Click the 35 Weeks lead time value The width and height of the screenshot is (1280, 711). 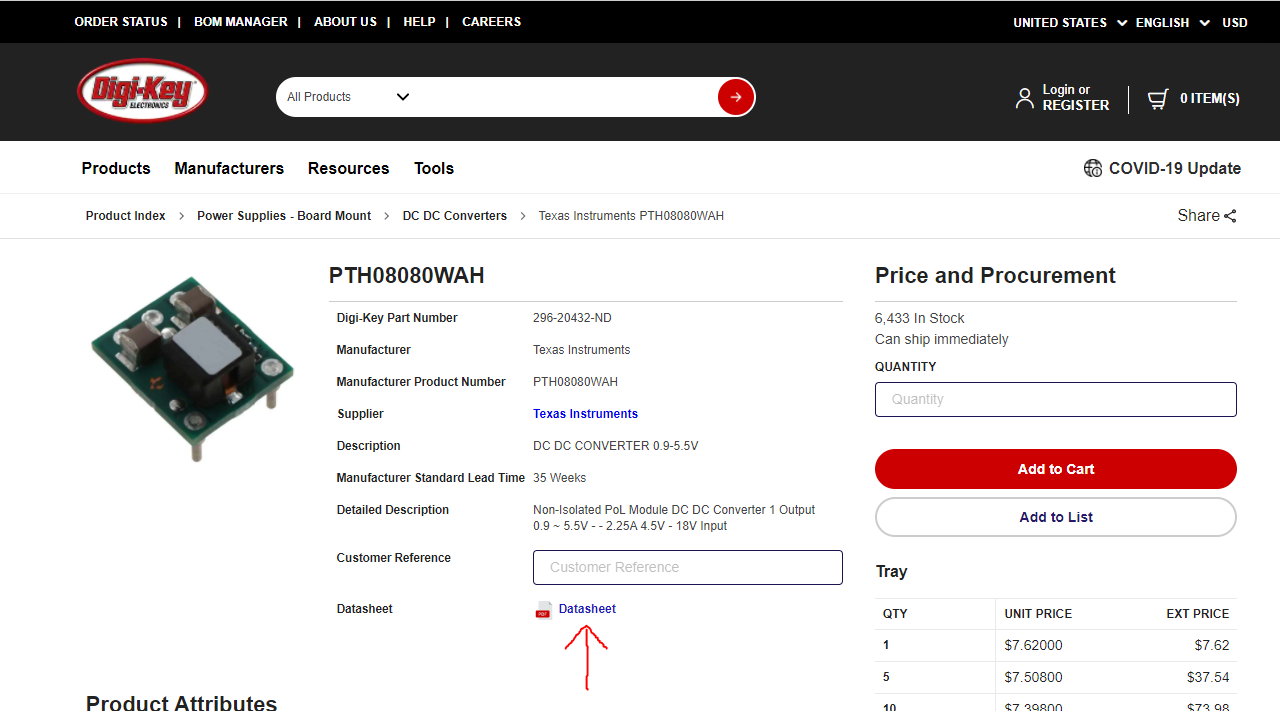pyautogui.click(x=560, y=478)
